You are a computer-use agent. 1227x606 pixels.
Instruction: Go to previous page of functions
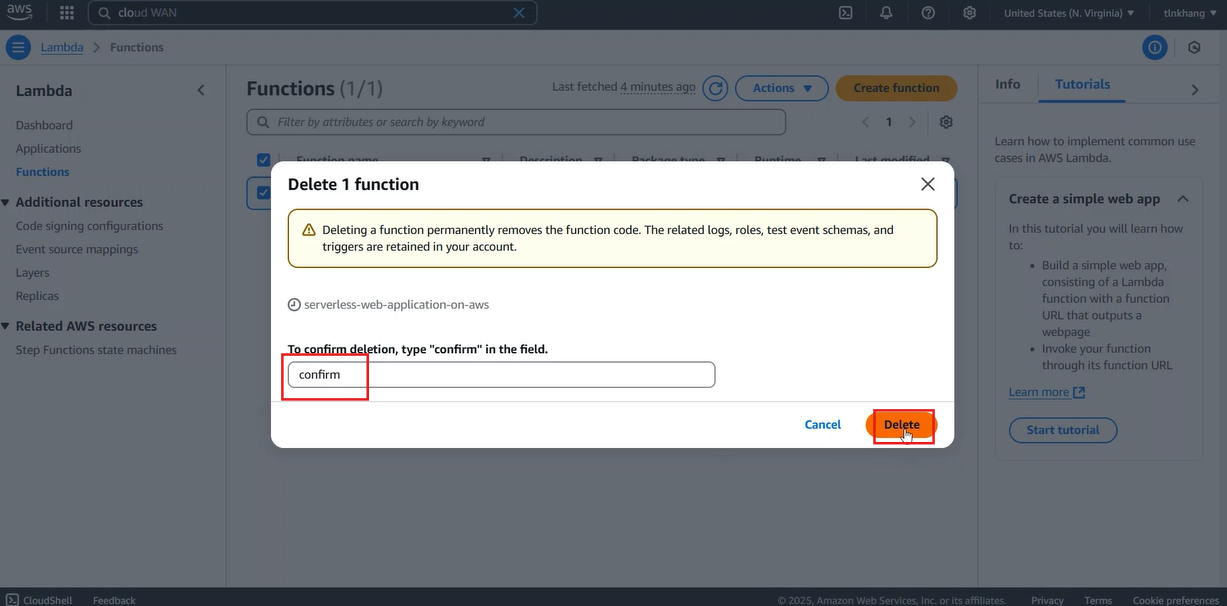(866, 122)
